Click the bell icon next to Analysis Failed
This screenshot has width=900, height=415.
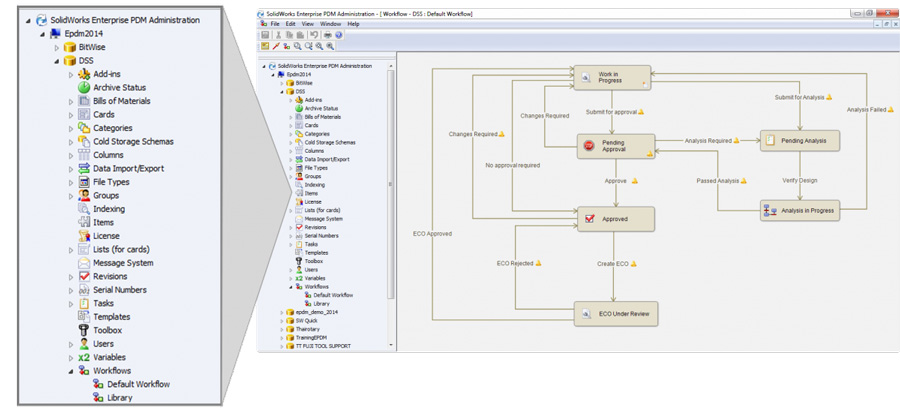[891, 108]
